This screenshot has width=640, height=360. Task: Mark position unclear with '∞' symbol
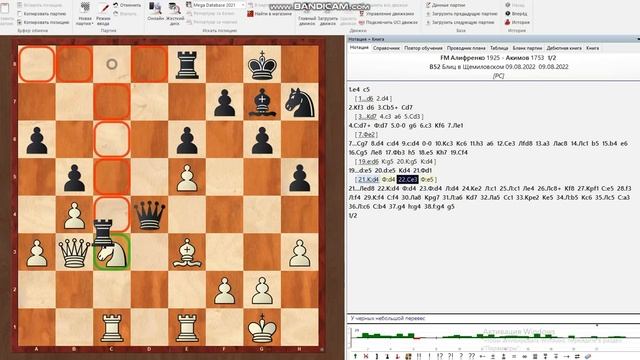(524, 356)
